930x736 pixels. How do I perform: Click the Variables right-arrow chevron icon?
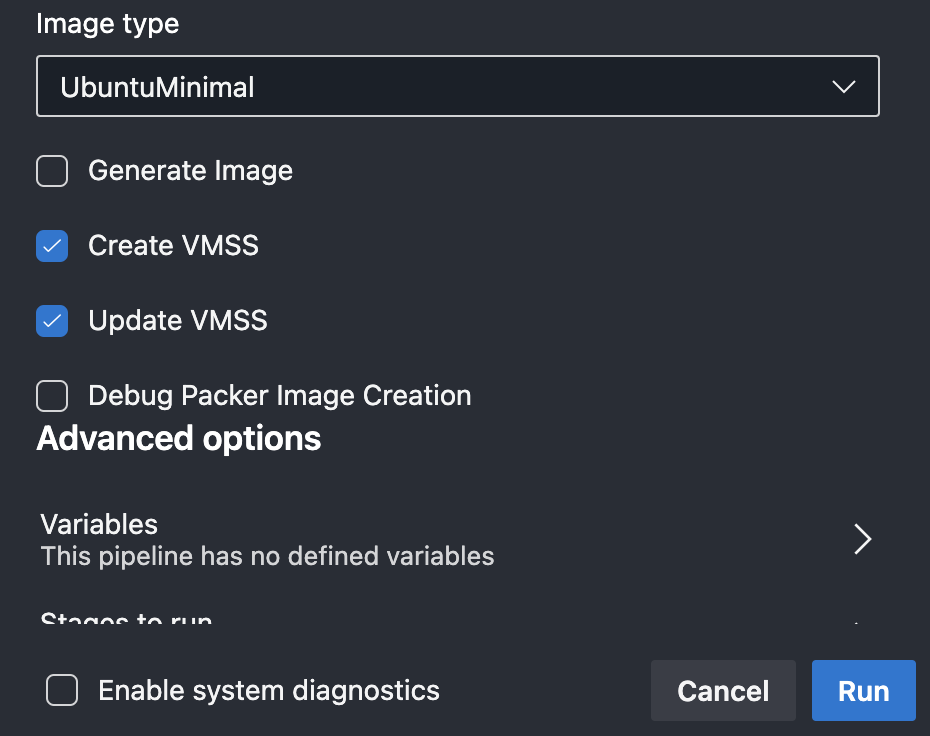pyautogui.click(x=861, y=538)
